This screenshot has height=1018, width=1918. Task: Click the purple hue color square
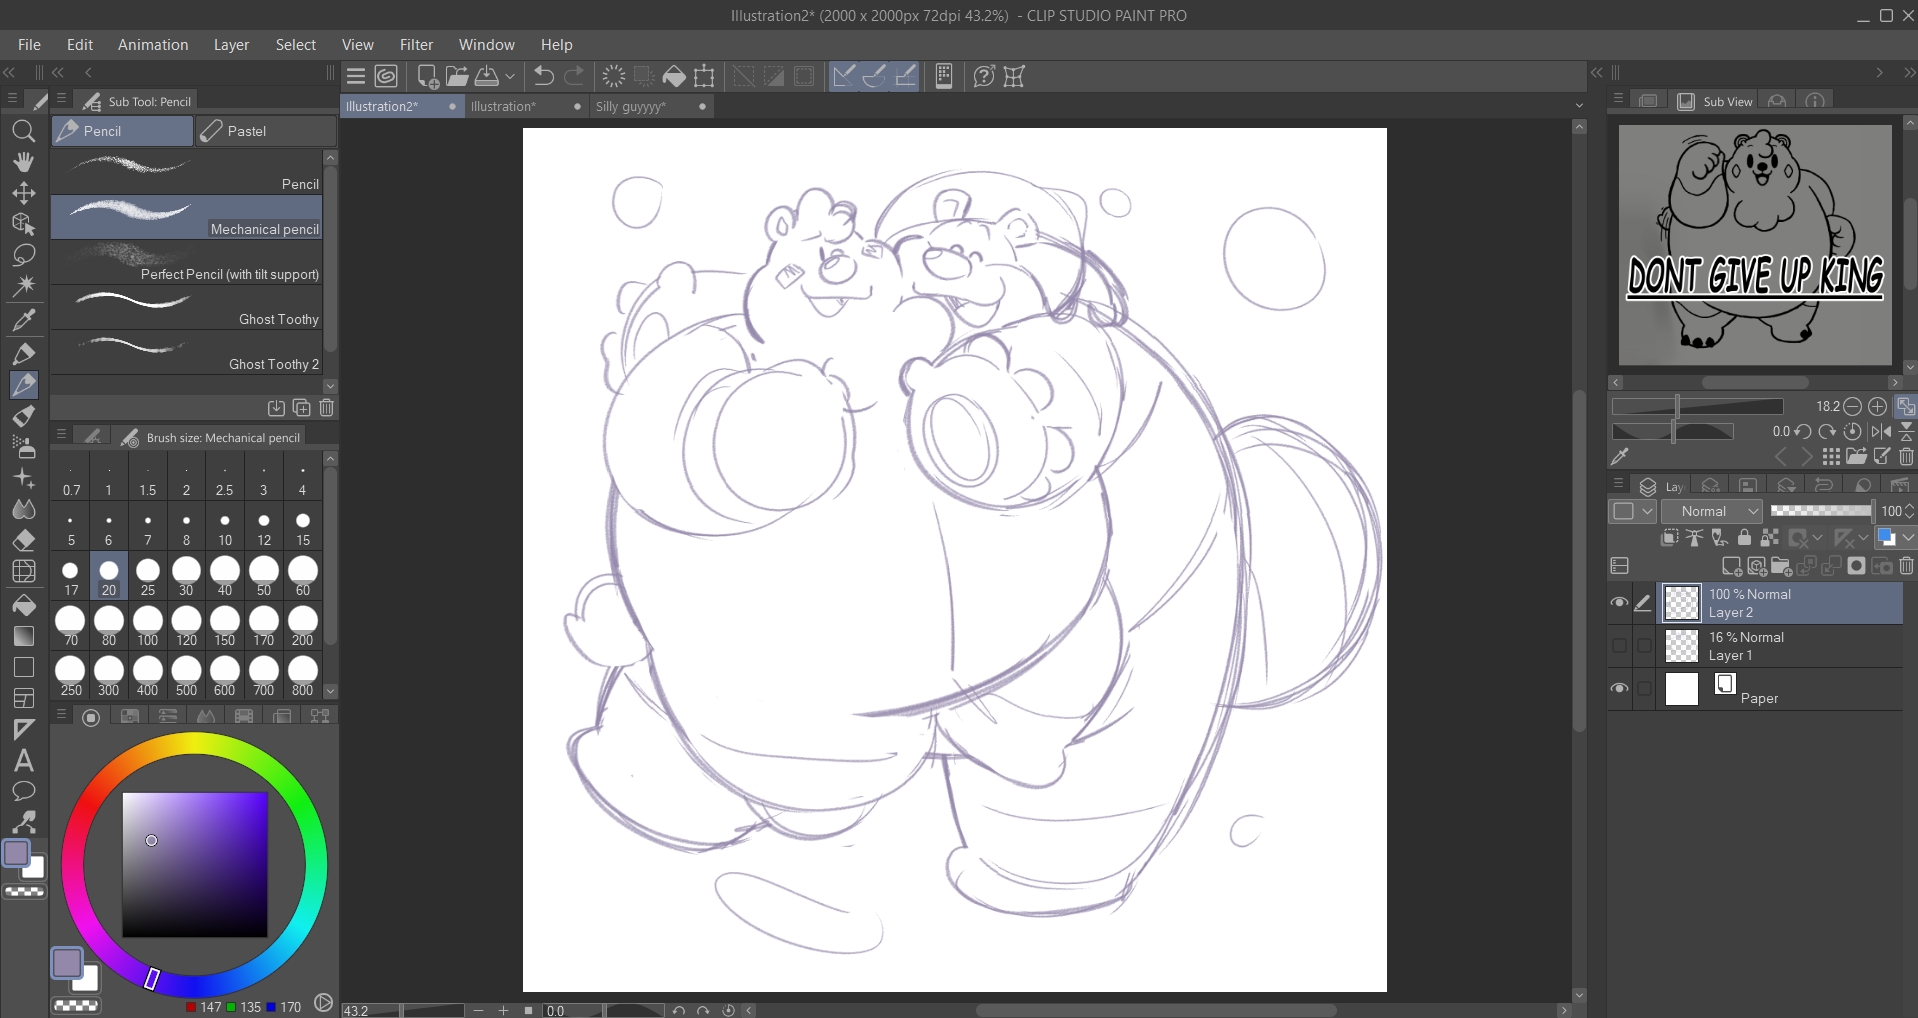click(x=195, y=865)
